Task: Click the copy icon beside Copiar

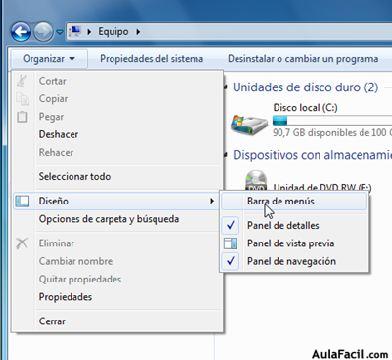Action: point(22,99)
